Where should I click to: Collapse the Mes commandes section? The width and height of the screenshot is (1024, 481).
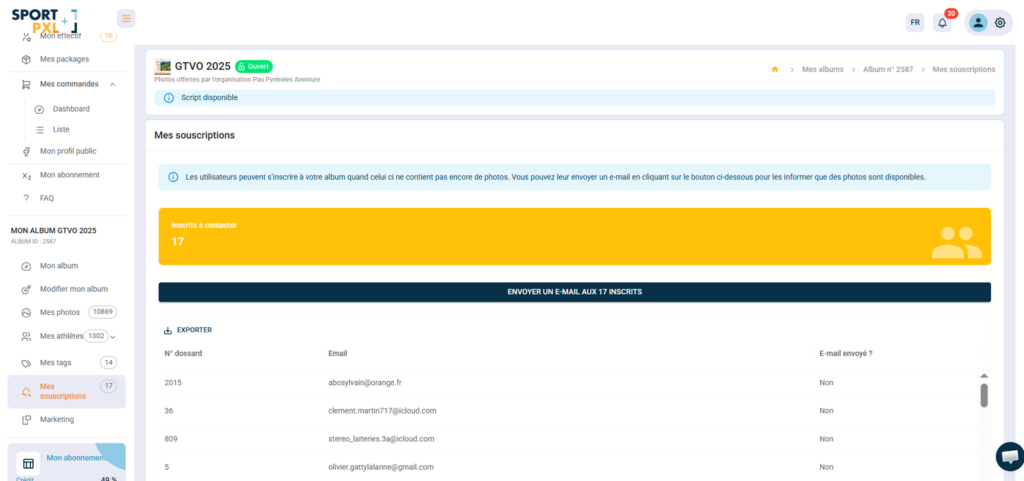(x=112, y=84)
